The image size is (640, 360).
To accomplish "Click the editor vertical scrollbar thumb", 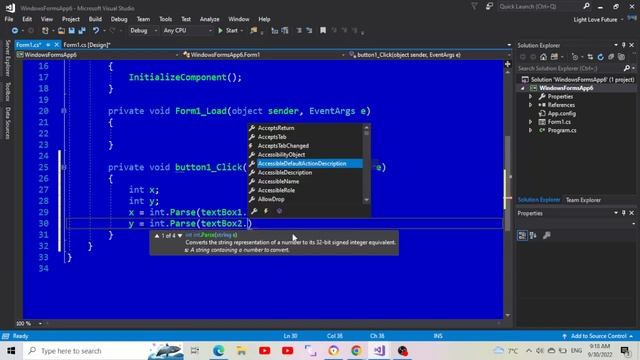I will (x=507, y=183).
